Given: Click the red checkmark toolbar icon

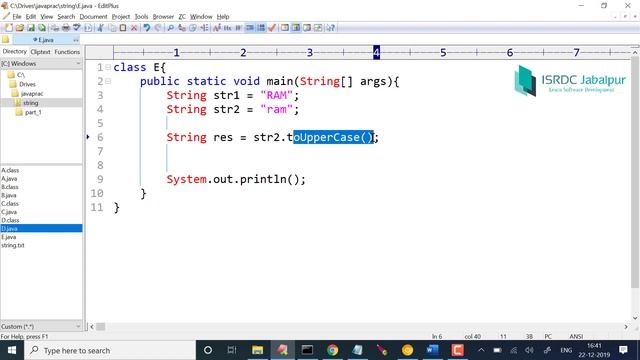Looking at the screenshot, I should coord(272,28).
